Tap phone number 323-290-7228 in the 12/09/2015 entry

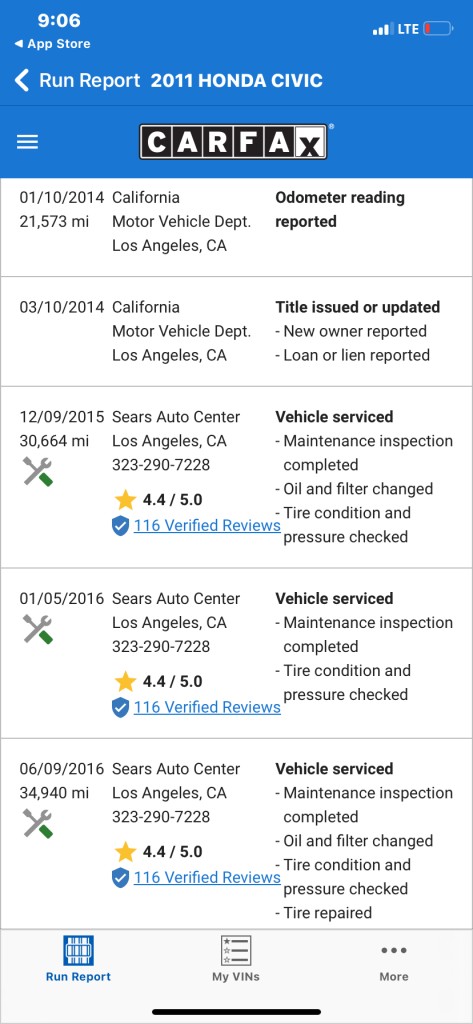point(161,465)
